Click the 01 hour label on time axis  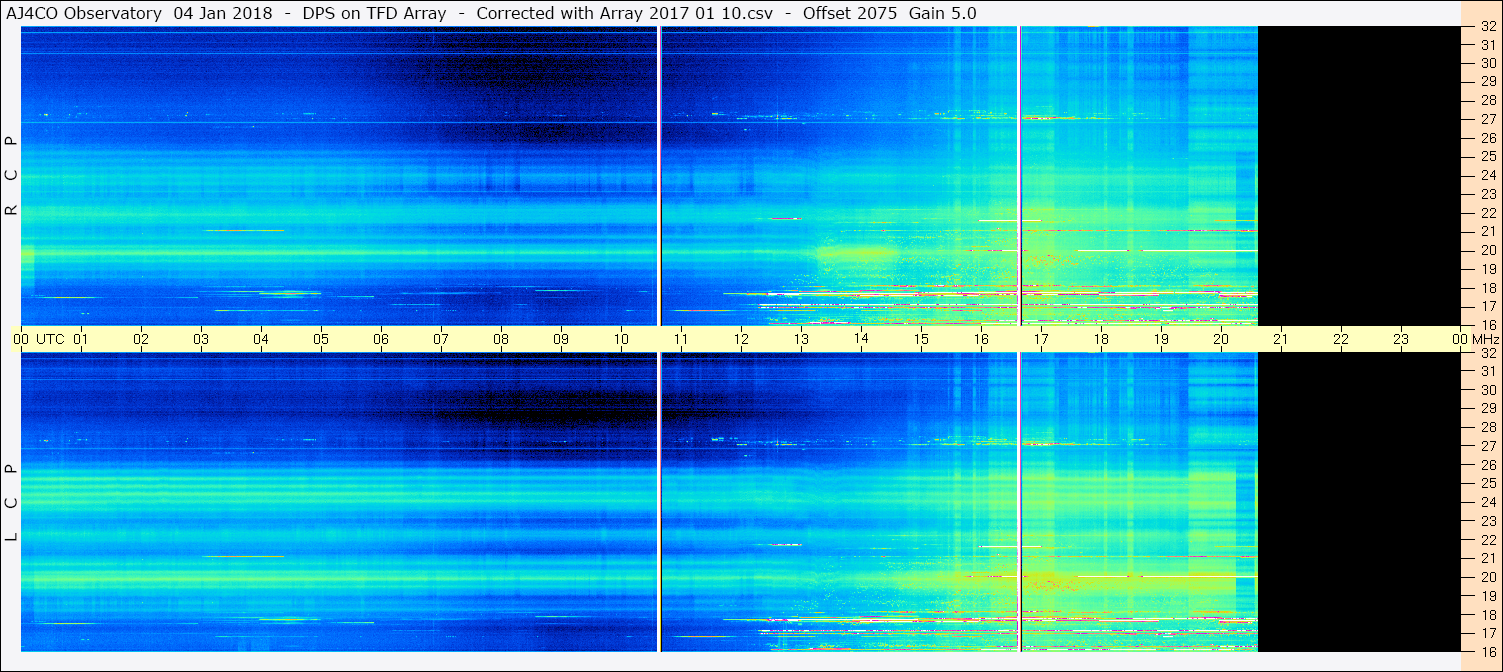[81, 339]
